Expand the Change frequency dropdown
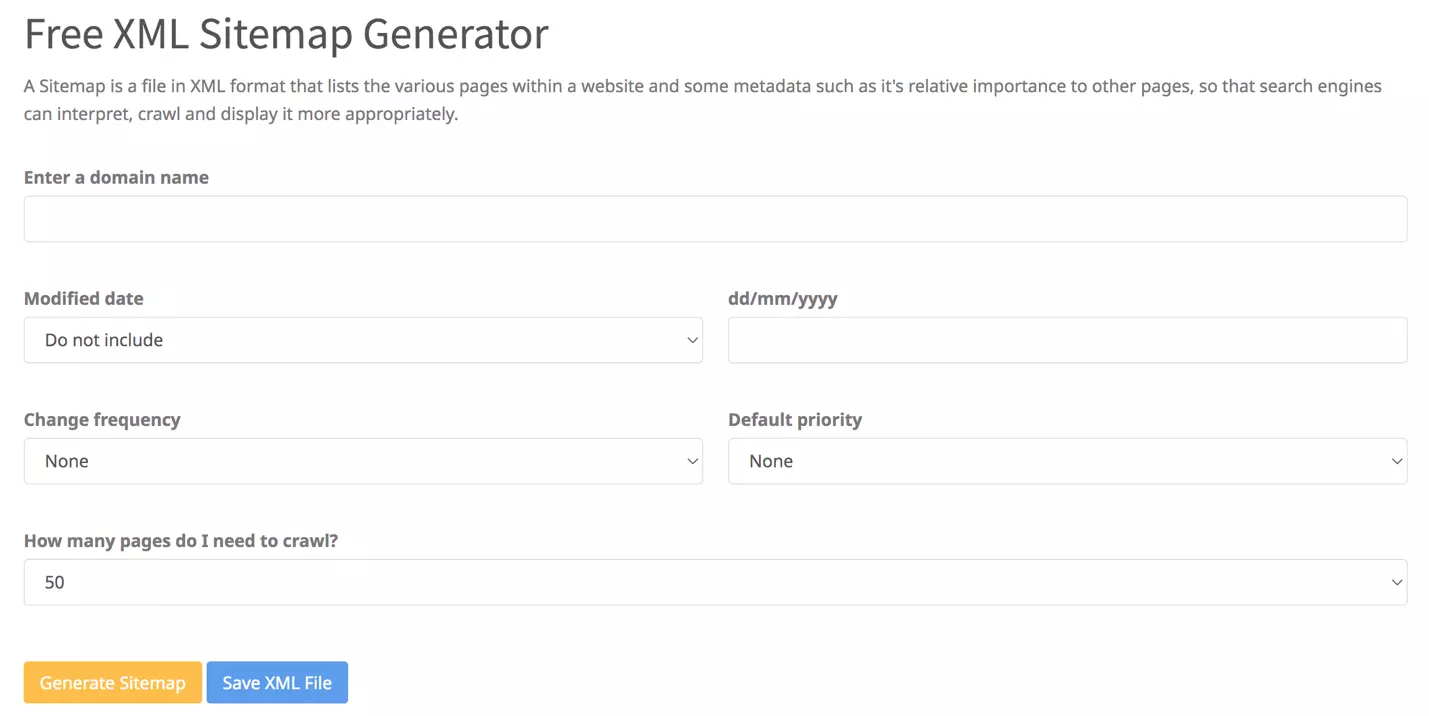 click(x=363, y=461)
